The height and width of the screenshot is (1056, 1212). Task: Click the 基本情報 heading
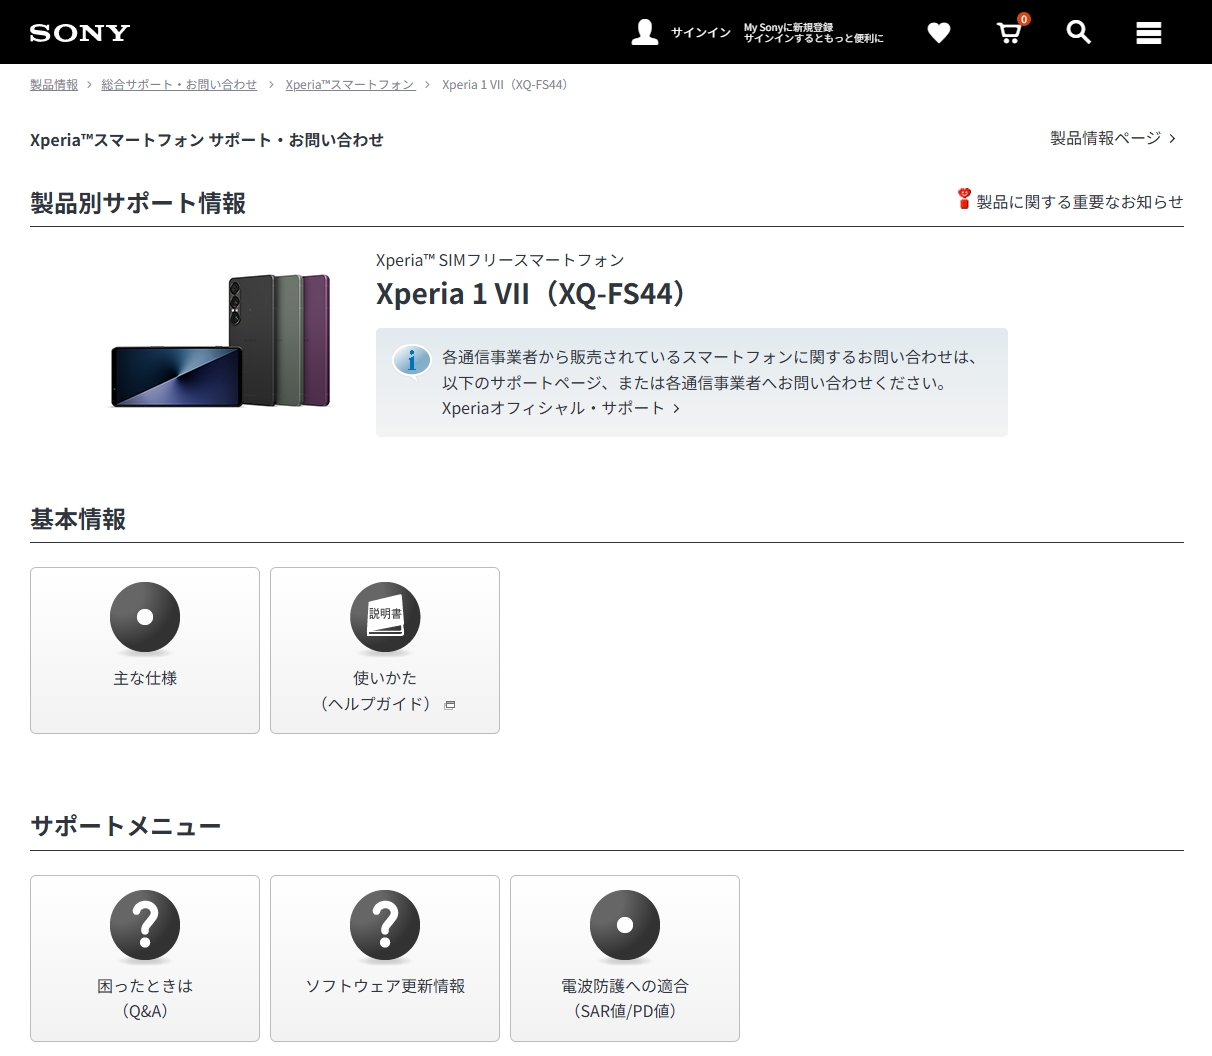(78, 519)
